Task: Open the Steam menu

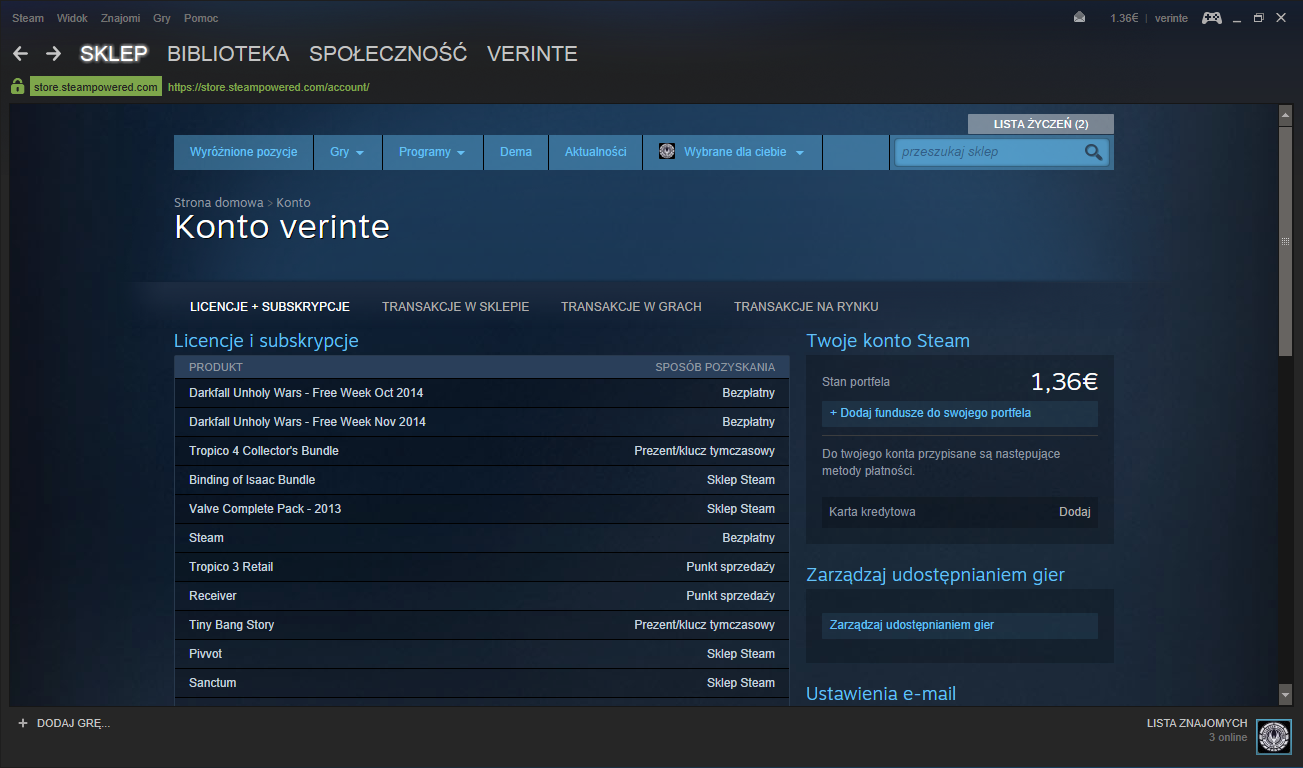Action: [x=28, y=18]
